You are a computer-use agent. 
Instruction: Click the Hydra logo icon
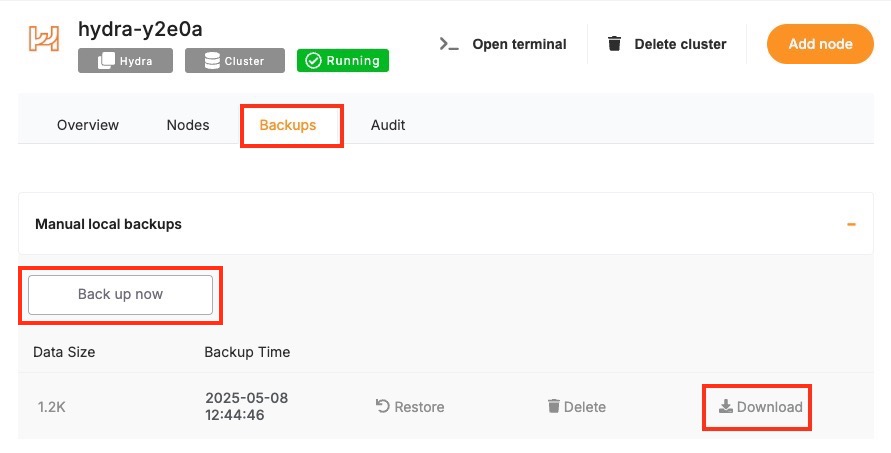(x=43, y=40)
